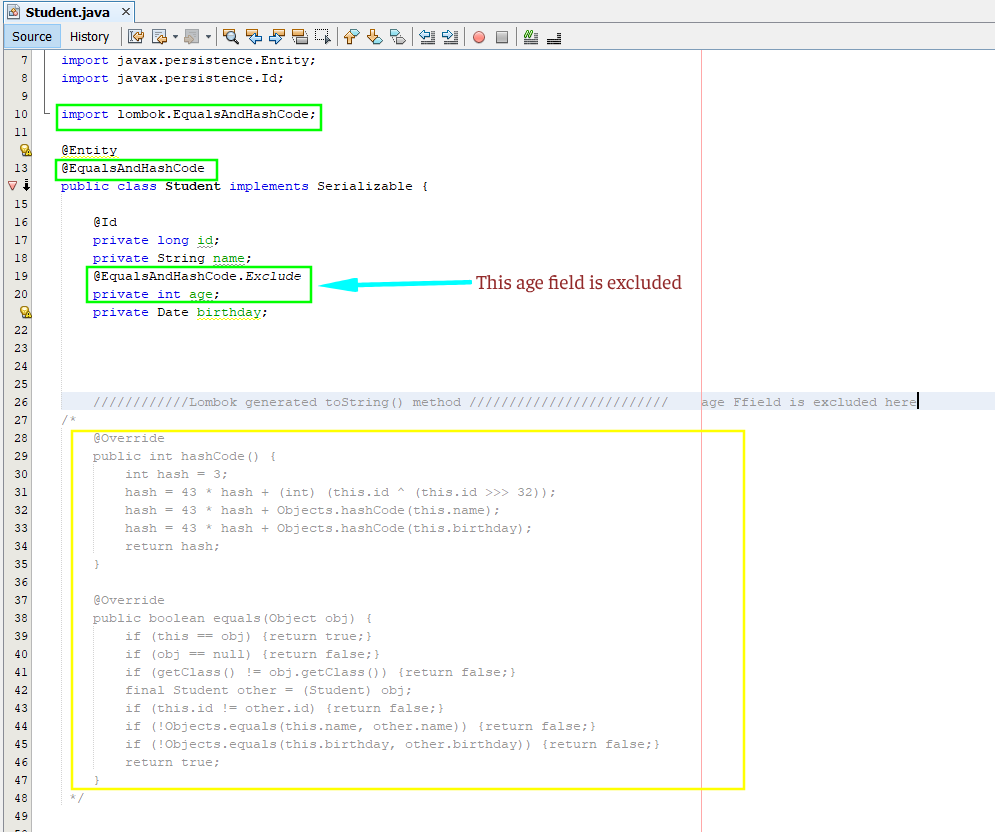The width and height of the screenshot is (995, 832).
Task: Click the Comment lines icon
Action: 531,36
